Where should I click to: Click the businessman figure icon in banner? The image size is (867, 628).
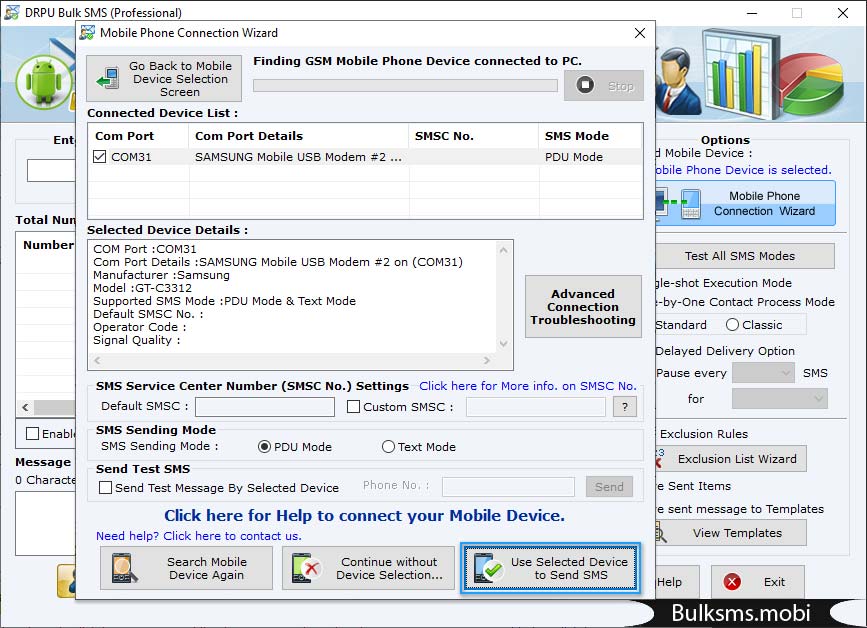click(x=679, y=80)
